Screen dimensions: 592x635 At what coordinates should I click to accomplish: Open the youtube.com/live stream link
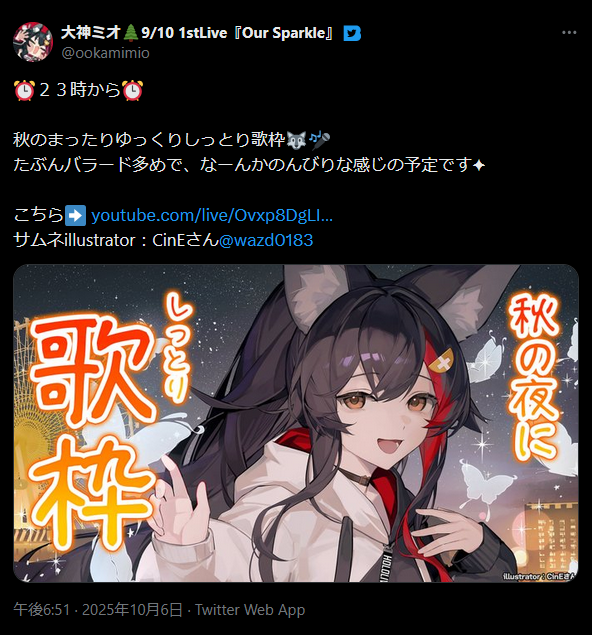click(x=212, y=215)
